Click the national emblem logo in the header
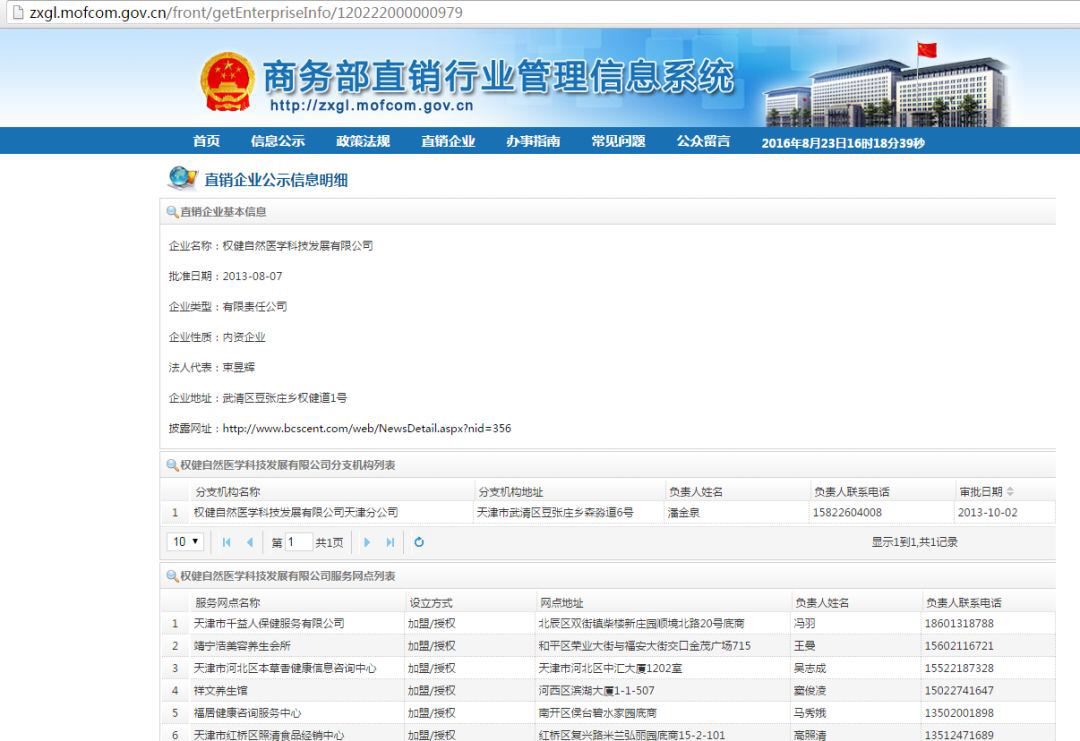Viewport: 1080px width, 741px height. coord(228,80)
